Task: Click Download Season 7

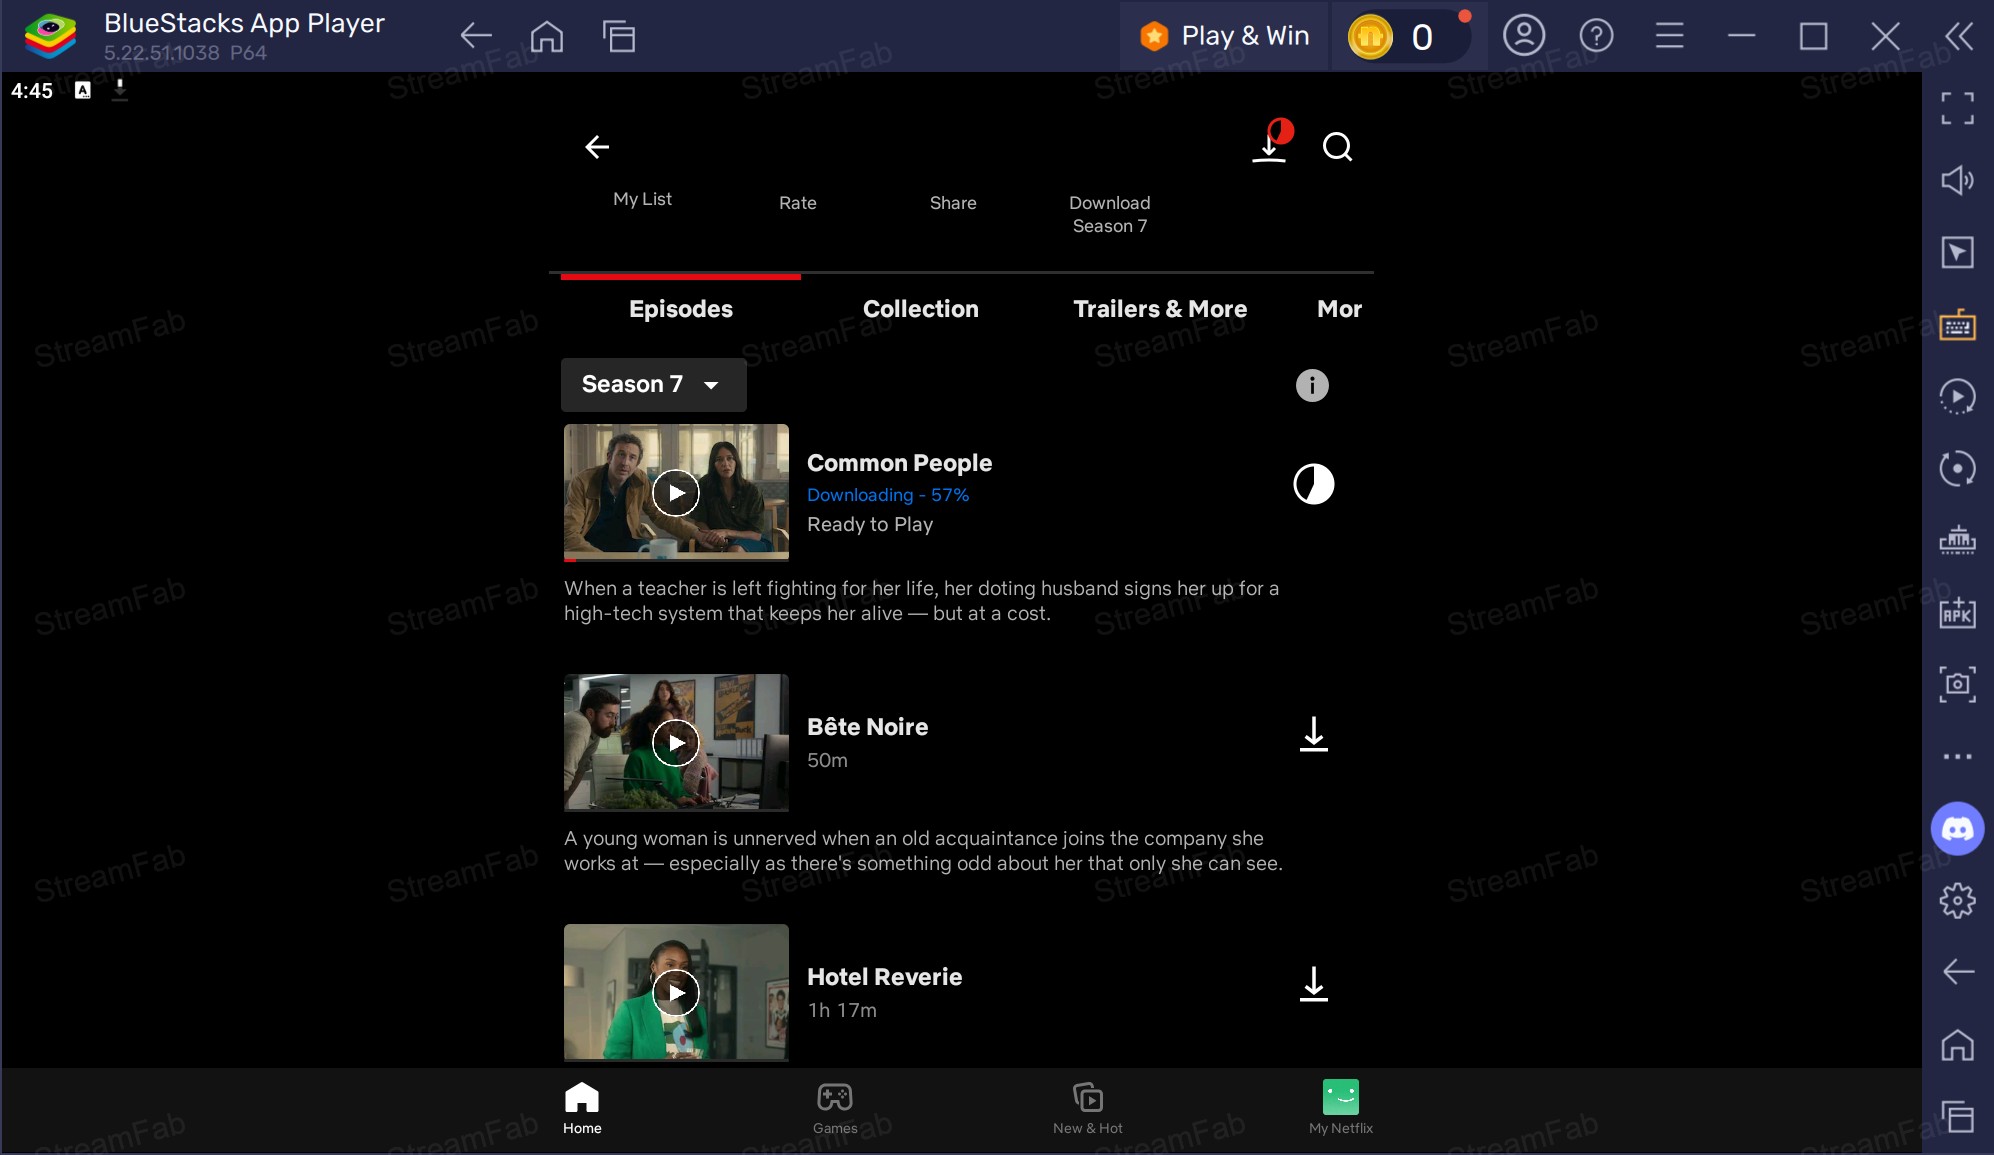Action: [x=1110, y=214]
